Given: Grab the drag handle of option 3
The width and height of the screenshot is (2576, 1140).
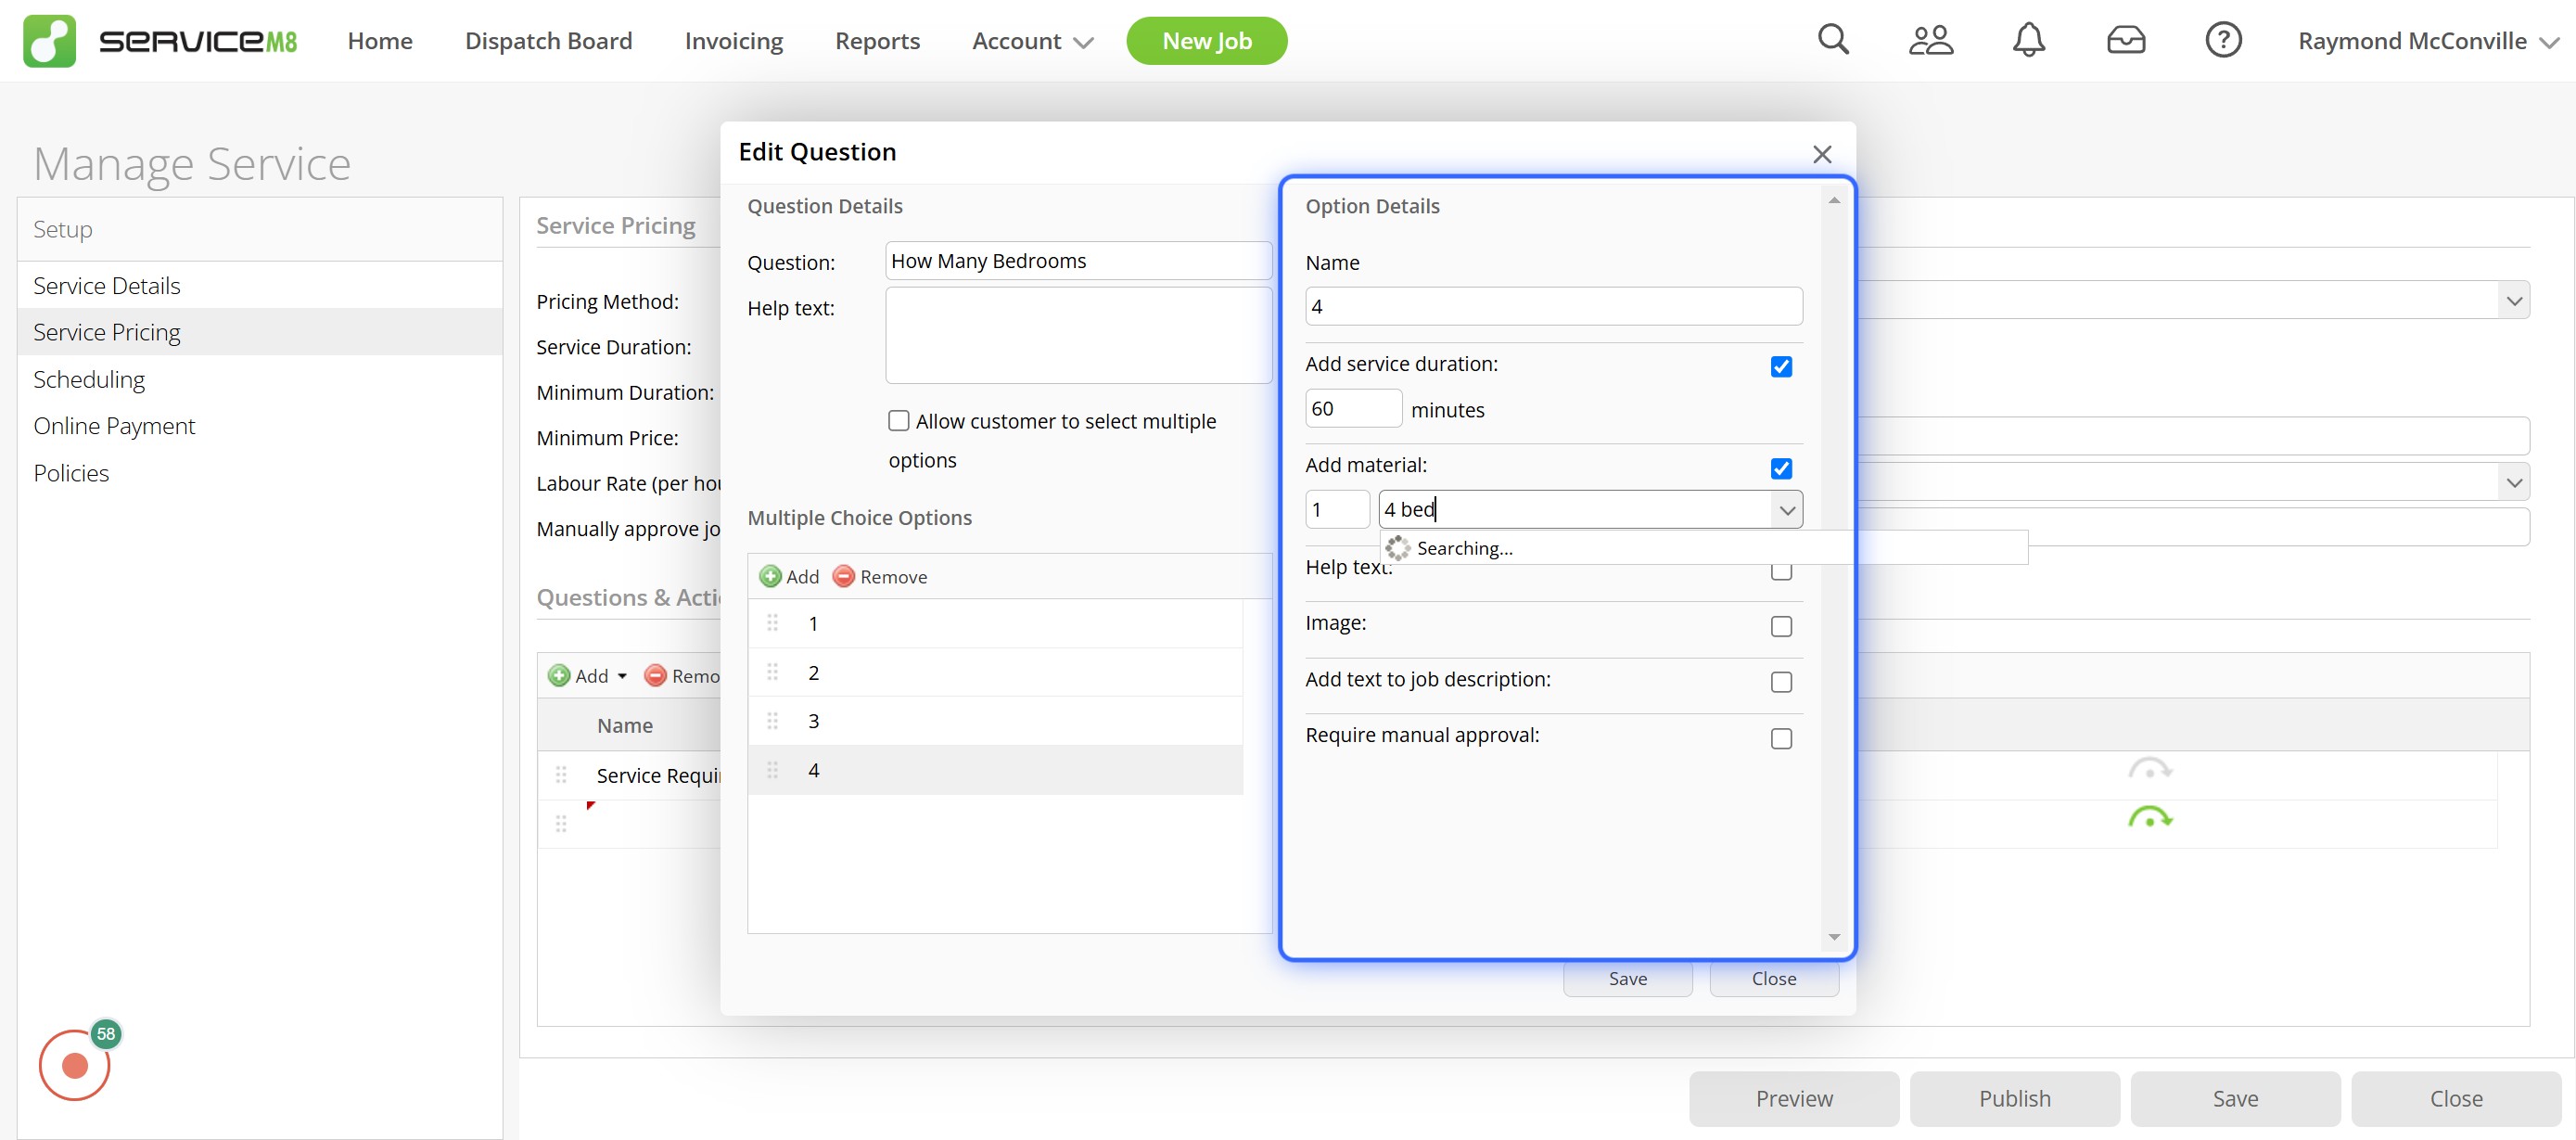Looking at the screenshot, I should point(772,720).
